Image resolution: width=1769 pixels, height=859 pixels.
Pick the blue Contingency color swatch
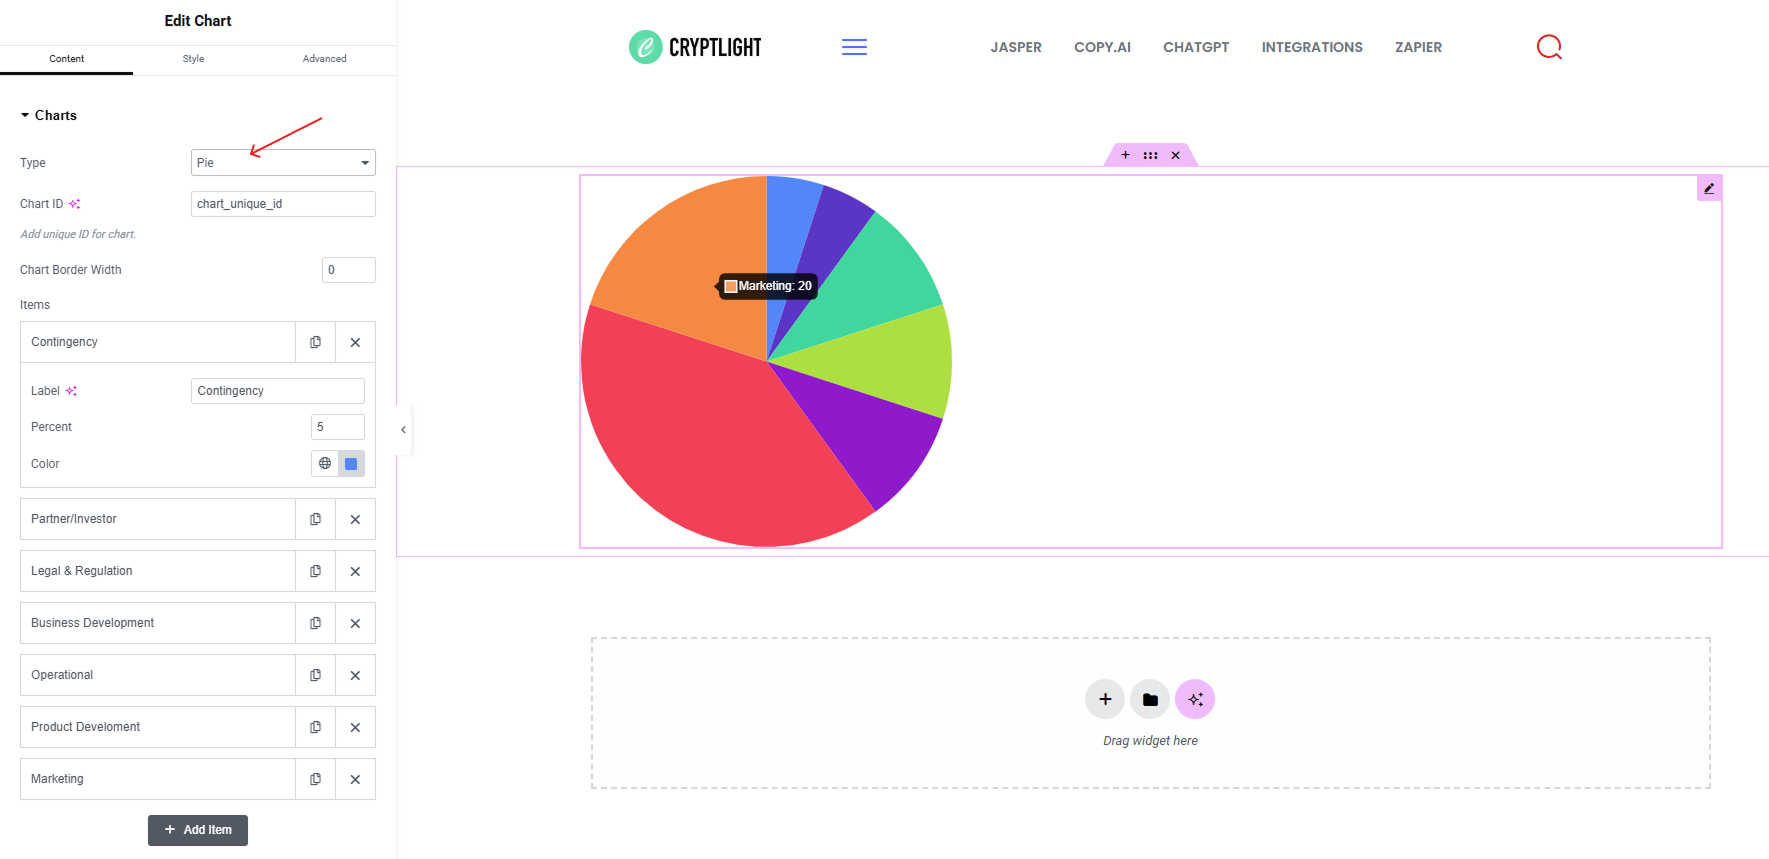[351, 463]
